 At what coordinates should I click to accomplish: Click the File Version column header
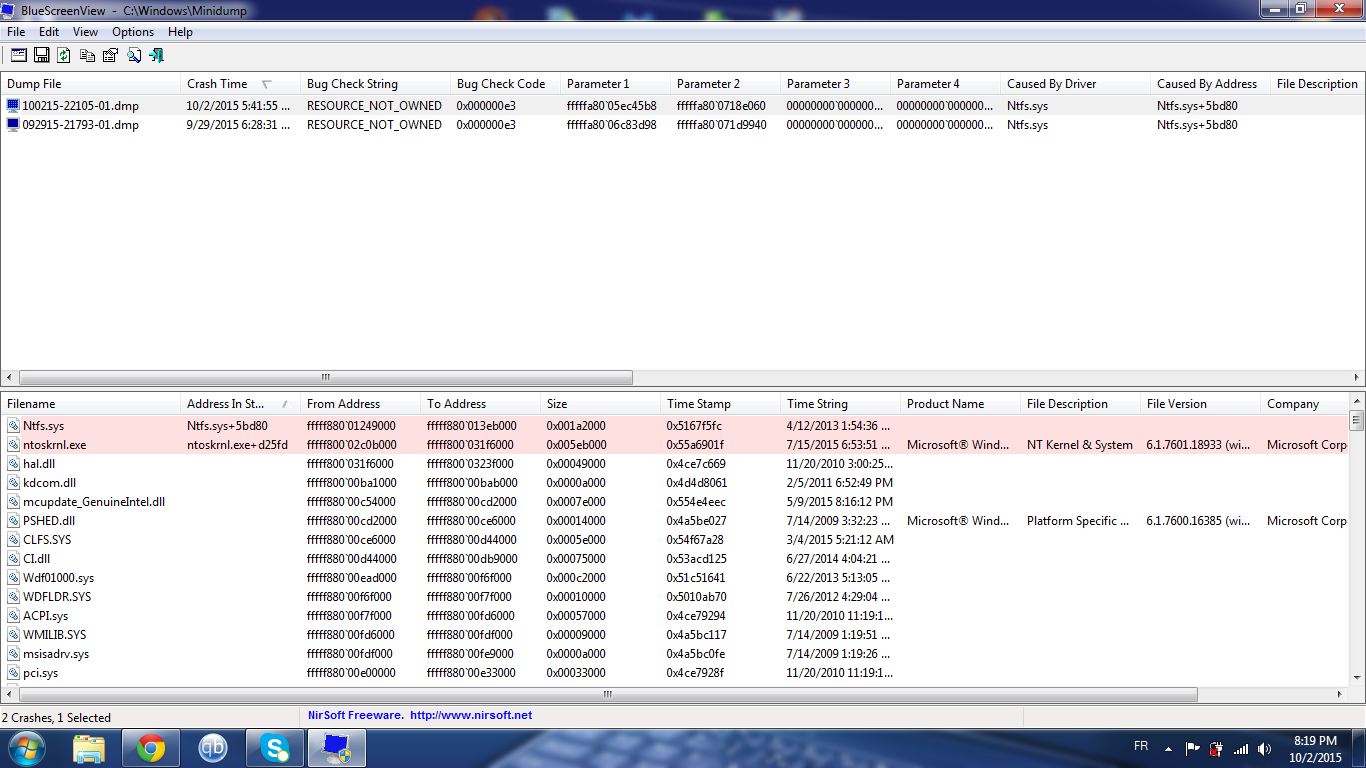tap(1200, 404)
